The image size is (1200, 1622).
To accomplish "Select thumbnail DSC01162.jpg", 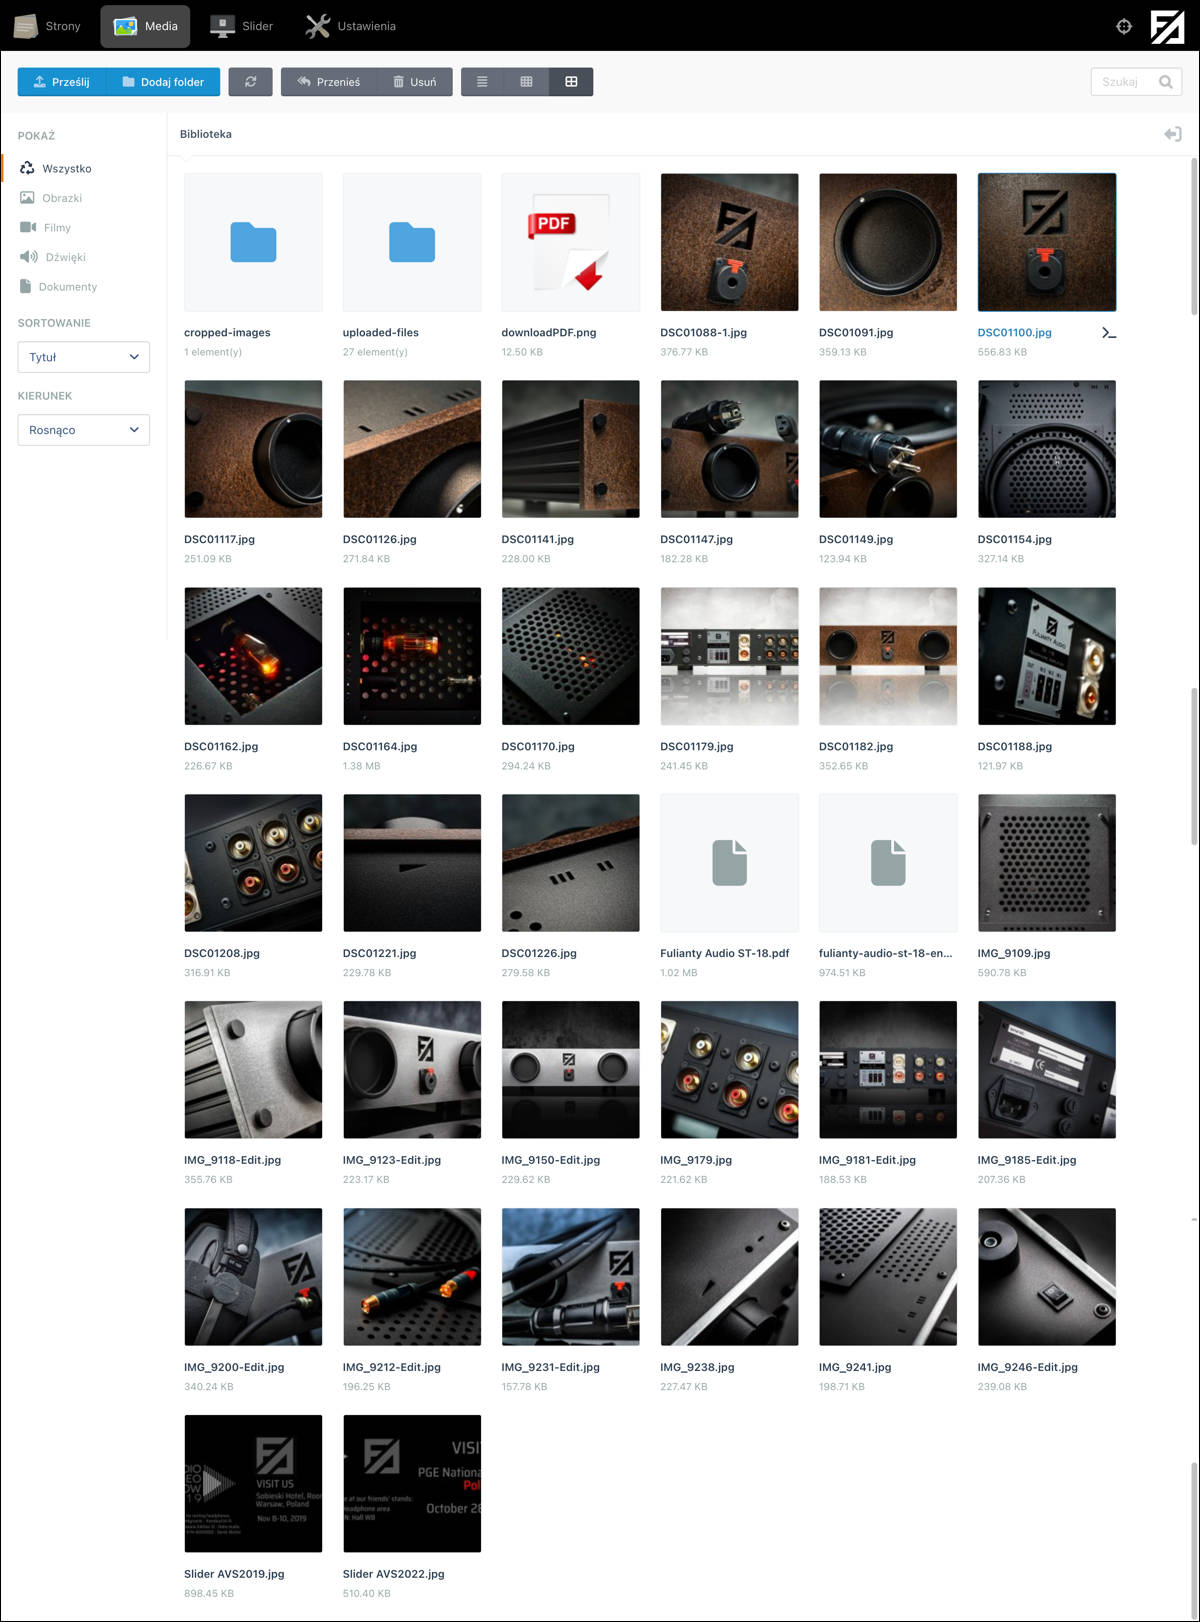I will 253,656.
